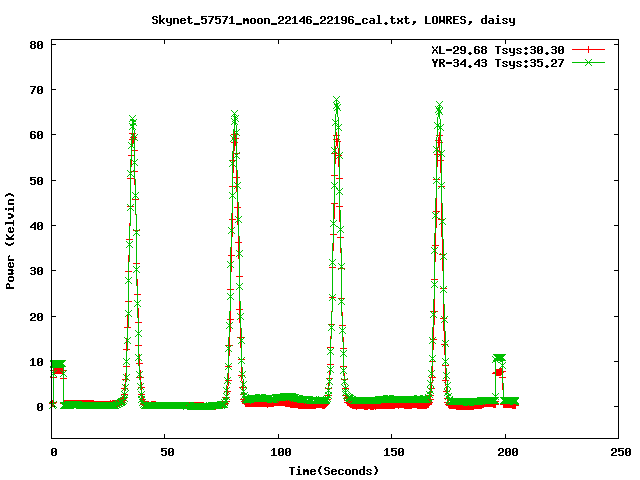The image size is (640, 480).
Task: Click x-axis tick label 250
Action: [621, 452]
